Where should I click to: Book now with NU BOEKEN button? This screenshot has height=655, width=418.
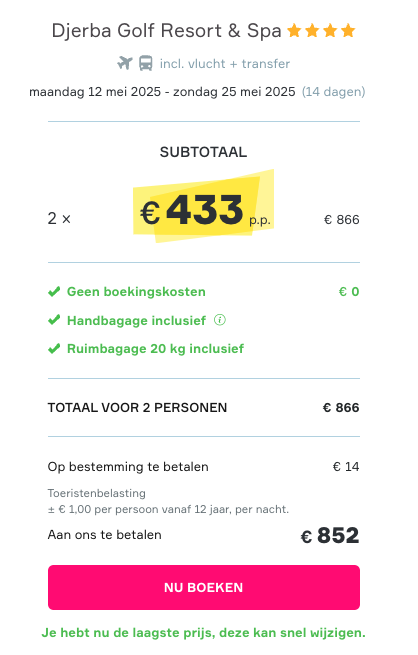[x=204, y=587]
